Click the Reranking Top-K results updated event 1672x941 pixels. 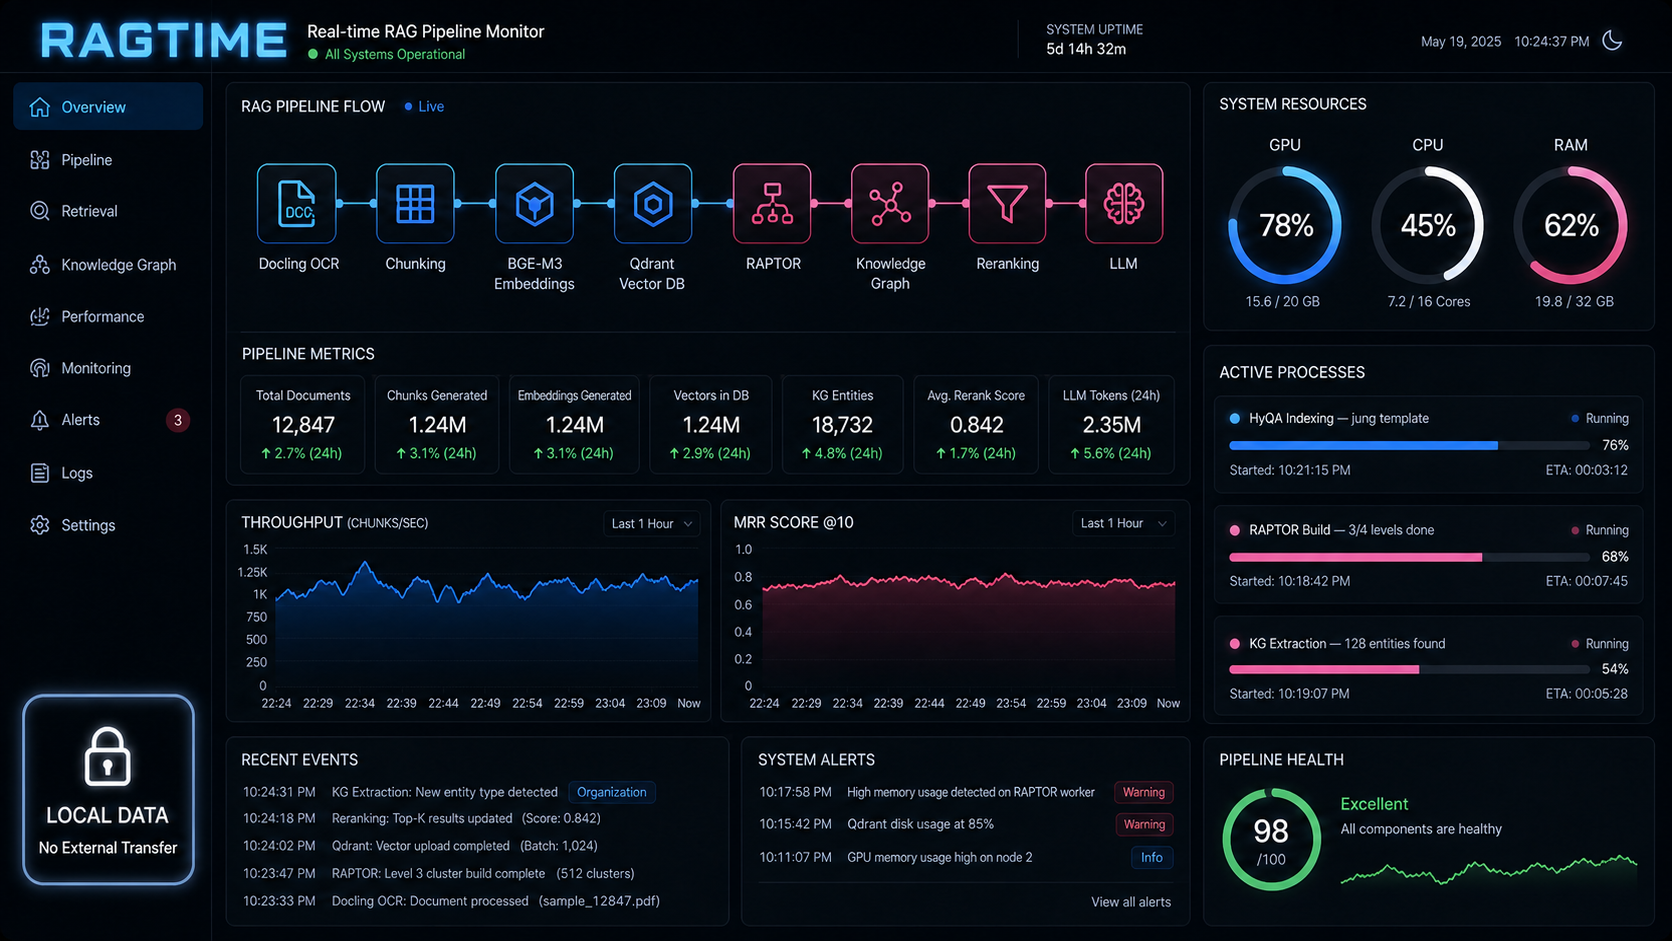[421, 819]
